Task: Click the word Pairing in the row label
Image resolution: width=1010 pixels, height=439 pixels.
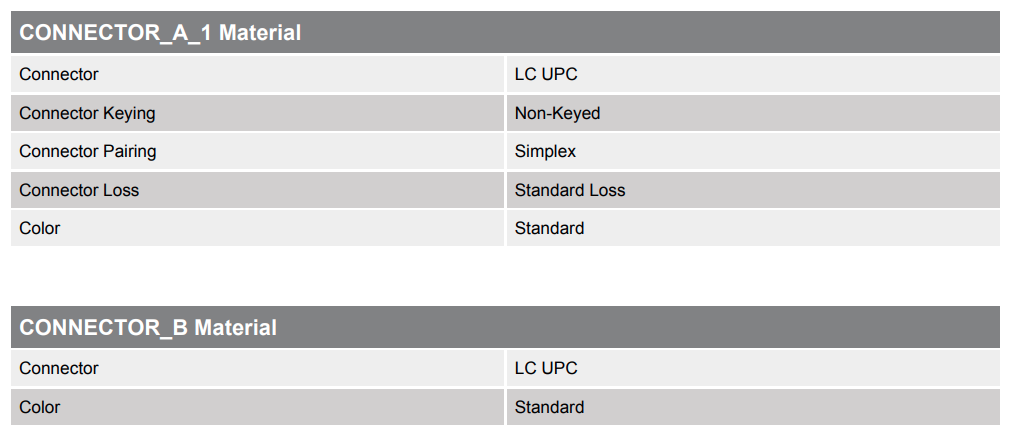Action: pos(130,151)
